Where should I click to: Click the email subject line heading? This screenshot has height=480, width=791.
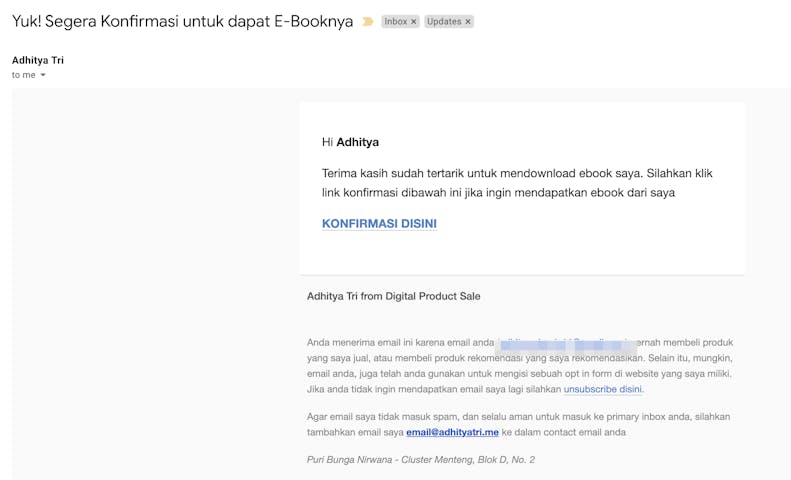pos(182,21)
